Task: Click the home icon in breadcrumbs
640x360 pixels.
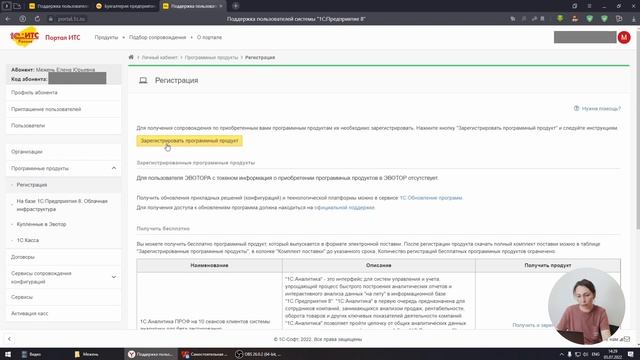Action: [x=131, y=57]
